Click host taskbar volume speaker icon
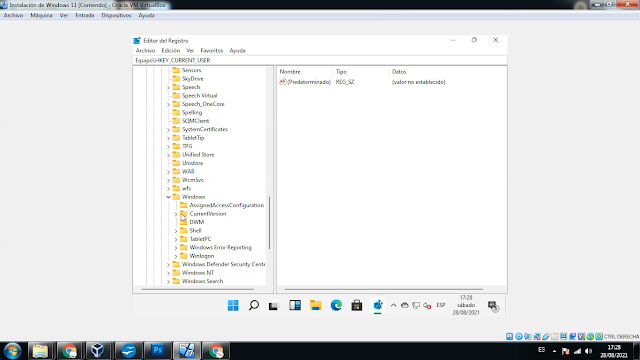640x360 pixels. (x=589, y=351)
